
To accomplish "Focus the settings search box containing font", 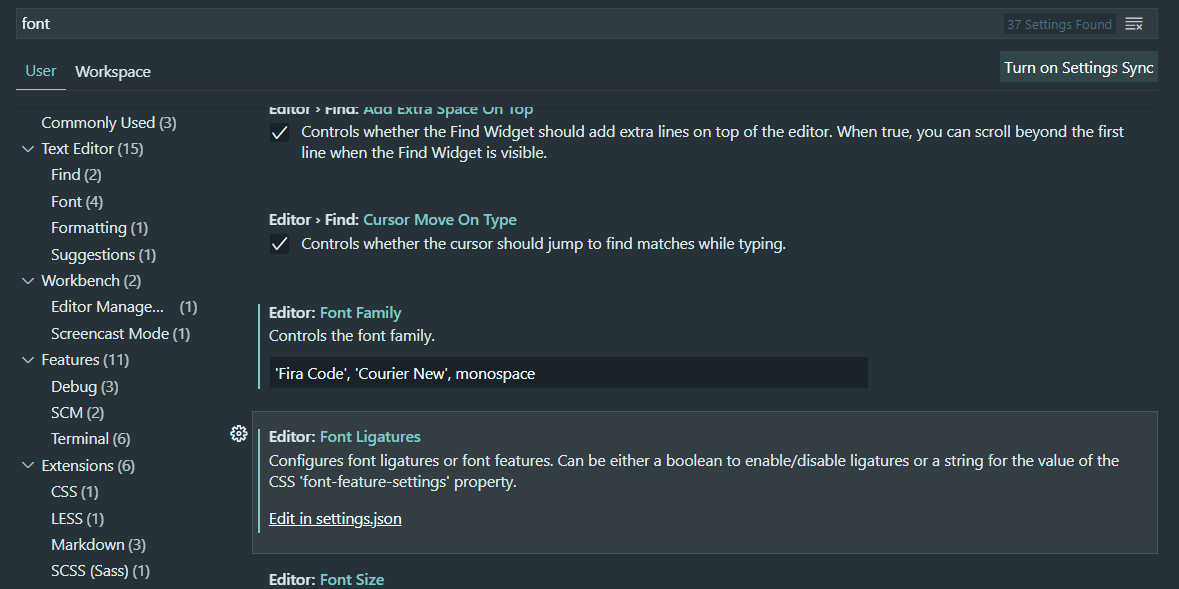I will (x=511, y=23).
